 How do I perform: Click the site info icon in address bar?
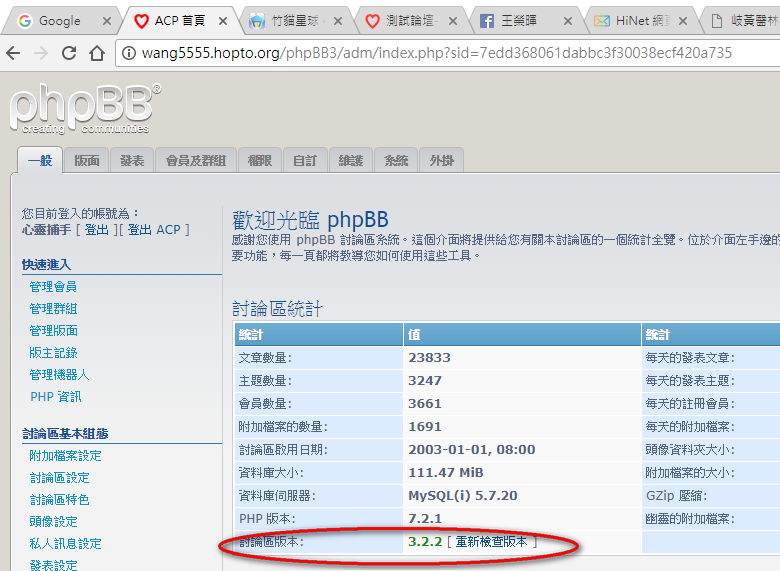point(126,53)
